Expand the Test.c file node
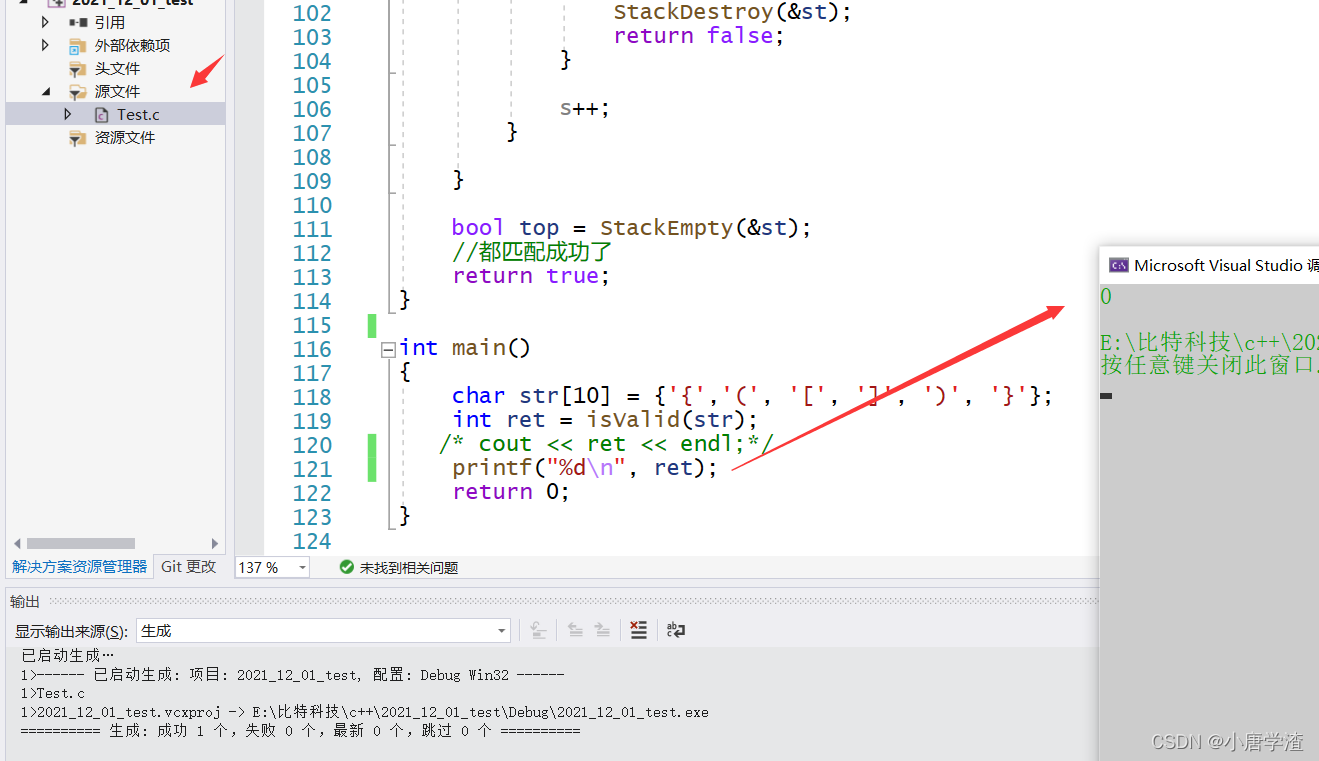The image size is (1319, 761). [x=68, y=114]
